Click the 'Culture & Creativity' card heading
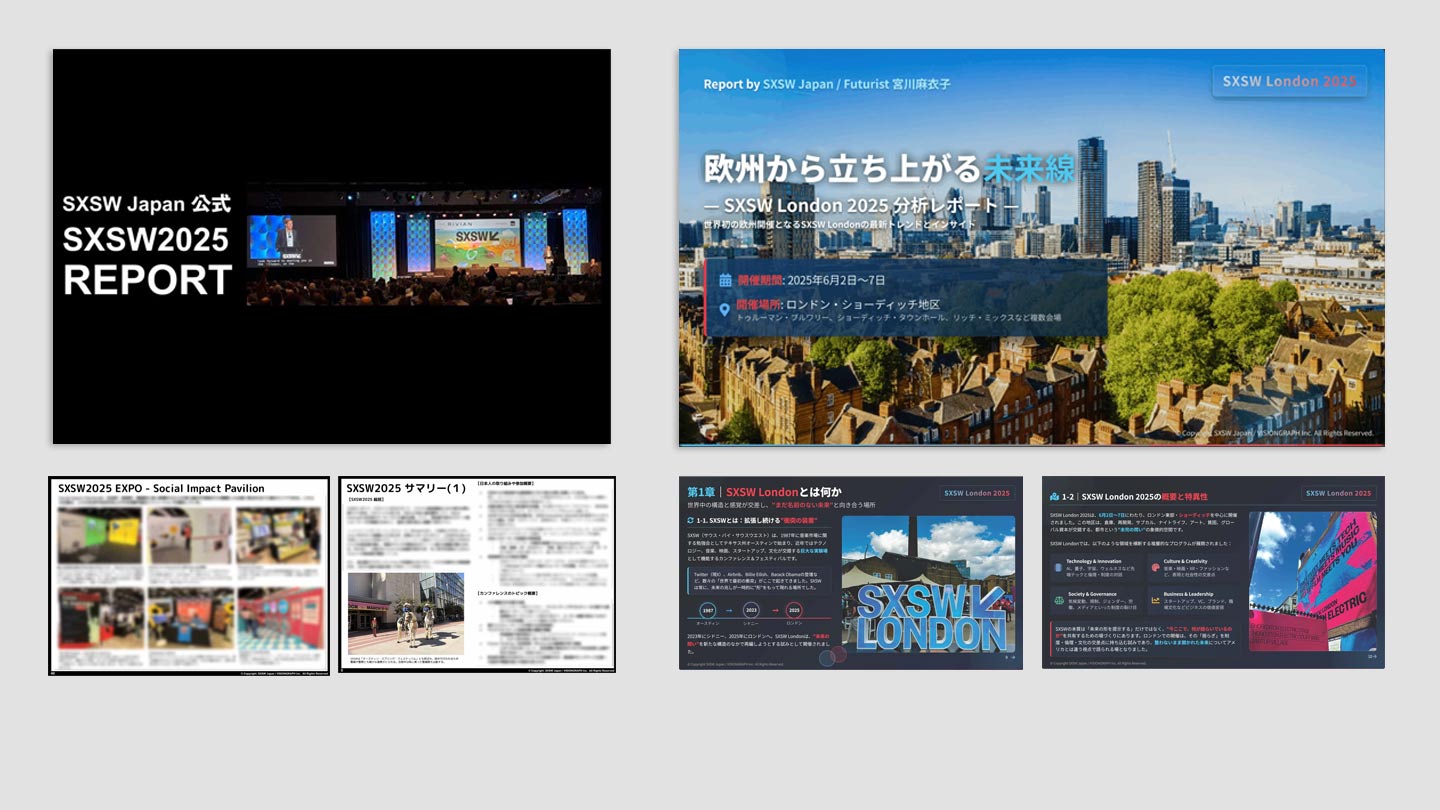1440x810 pixels. coord(1185,561)
